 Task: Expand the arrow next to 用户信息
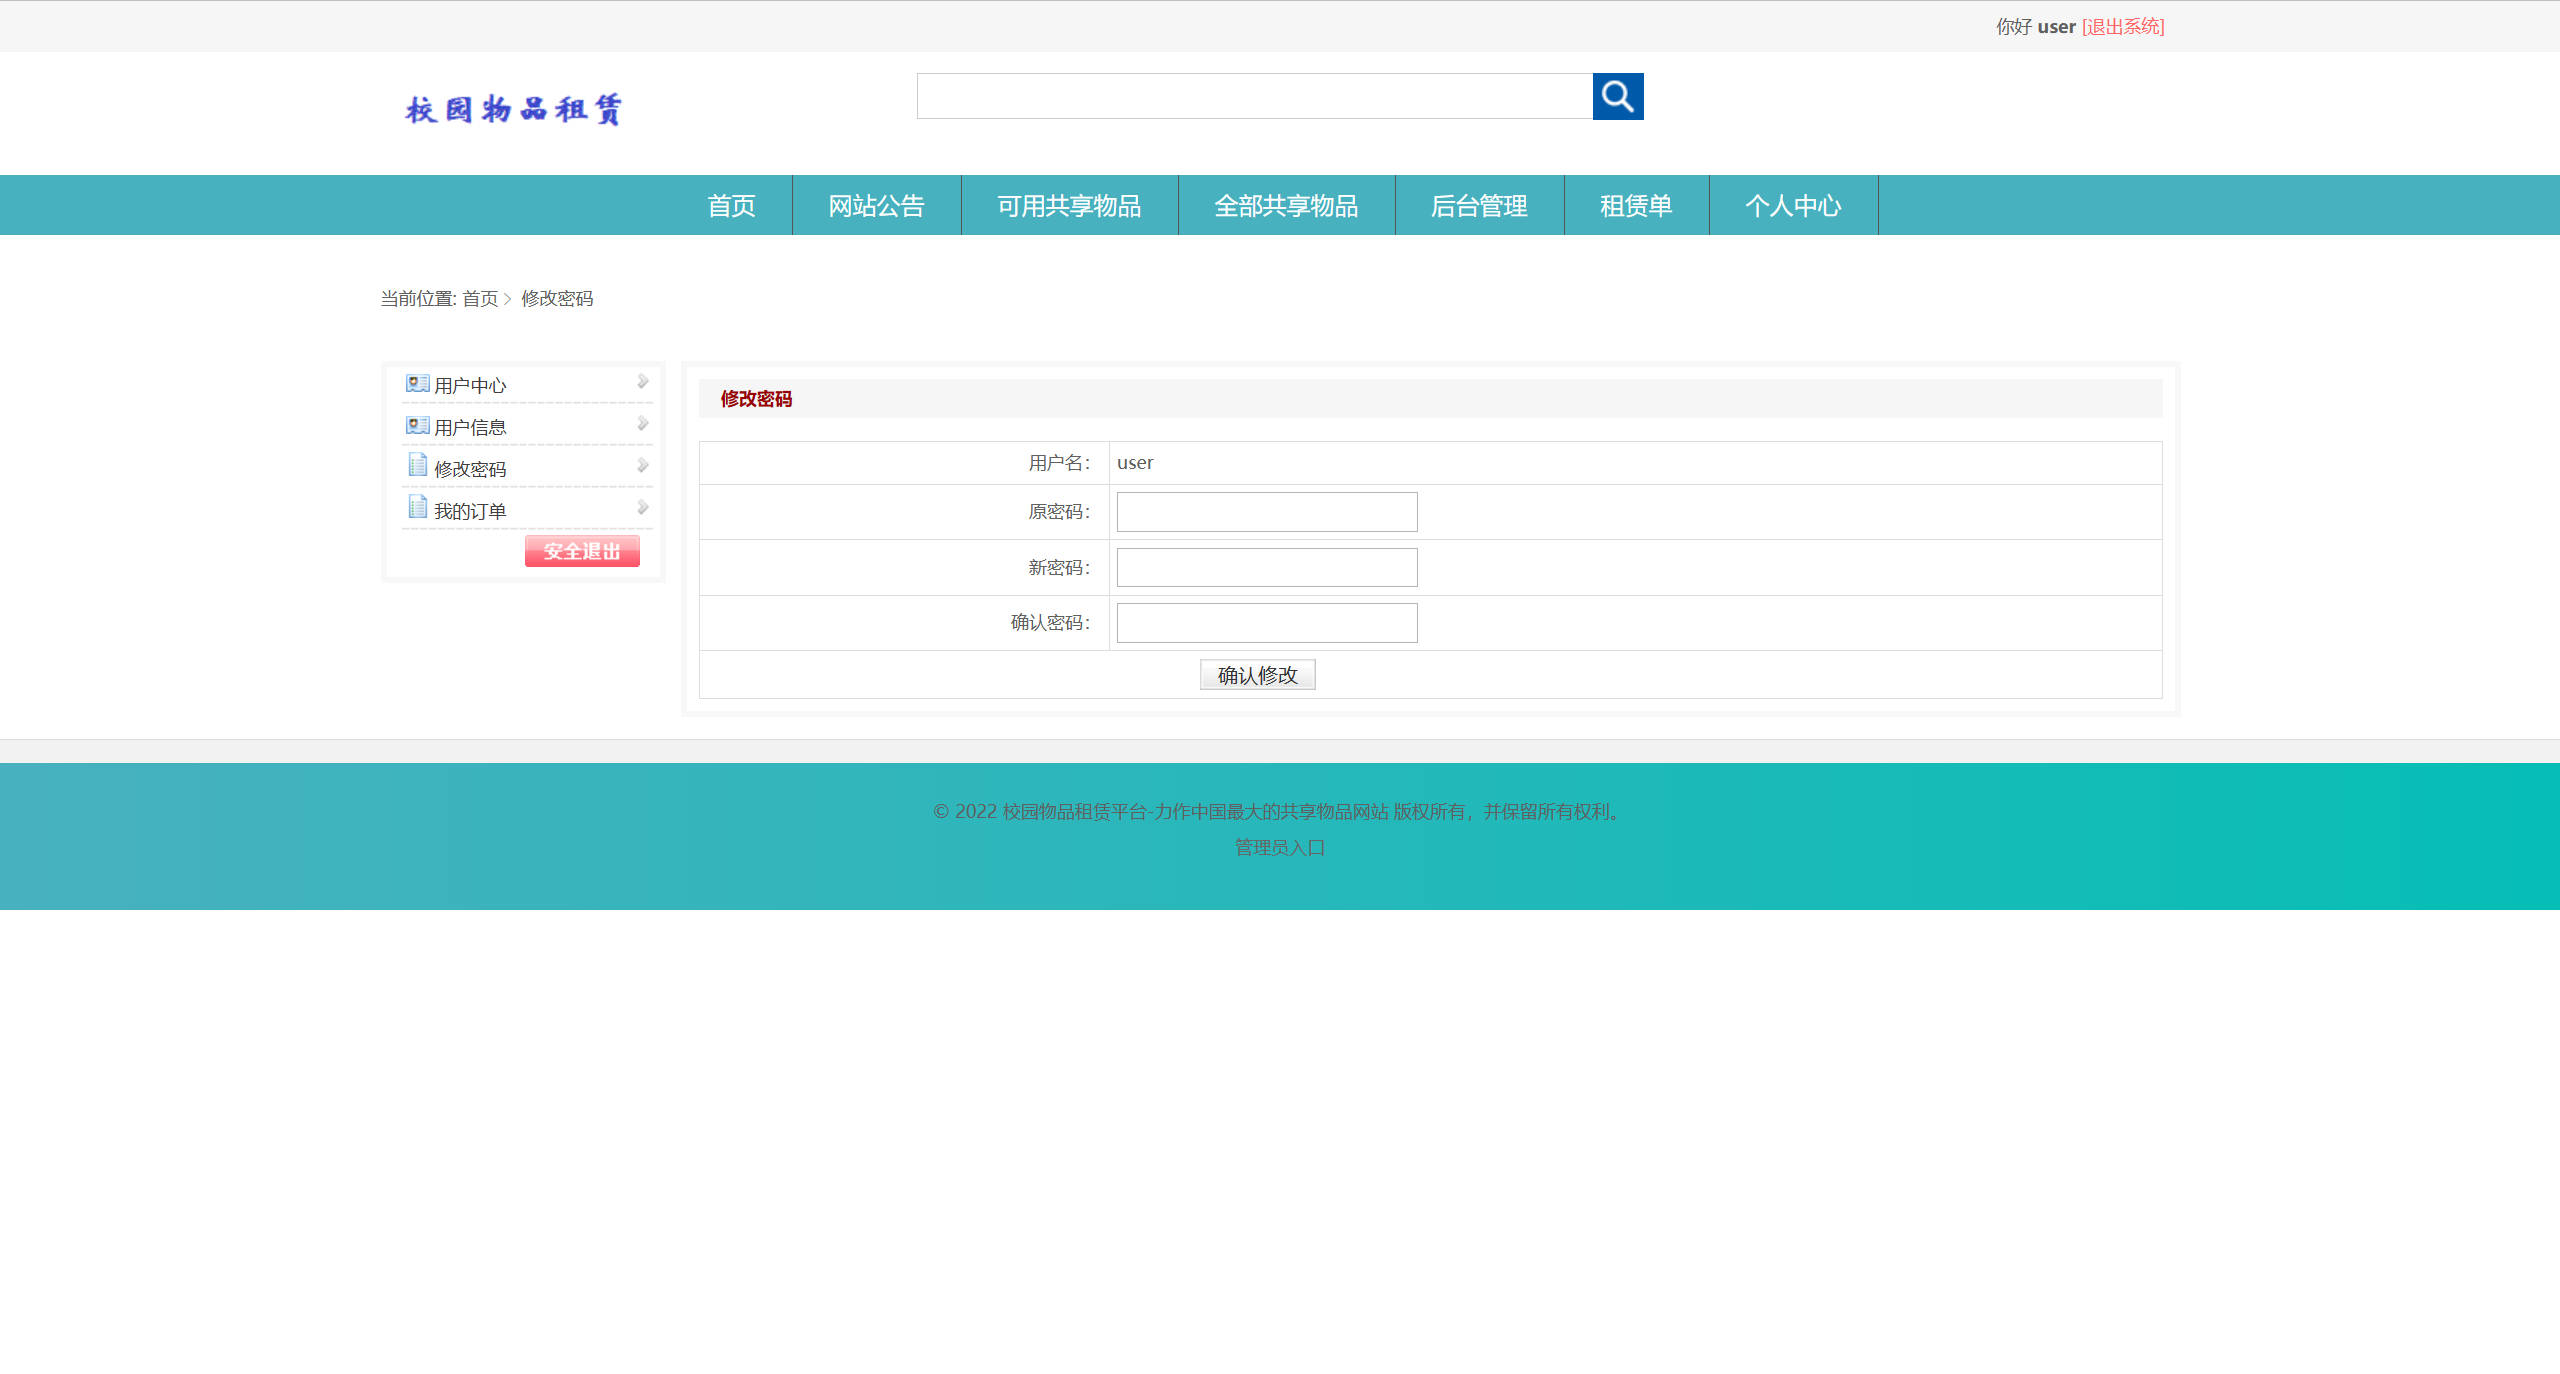pyautogui.click(x=643, y=423)
